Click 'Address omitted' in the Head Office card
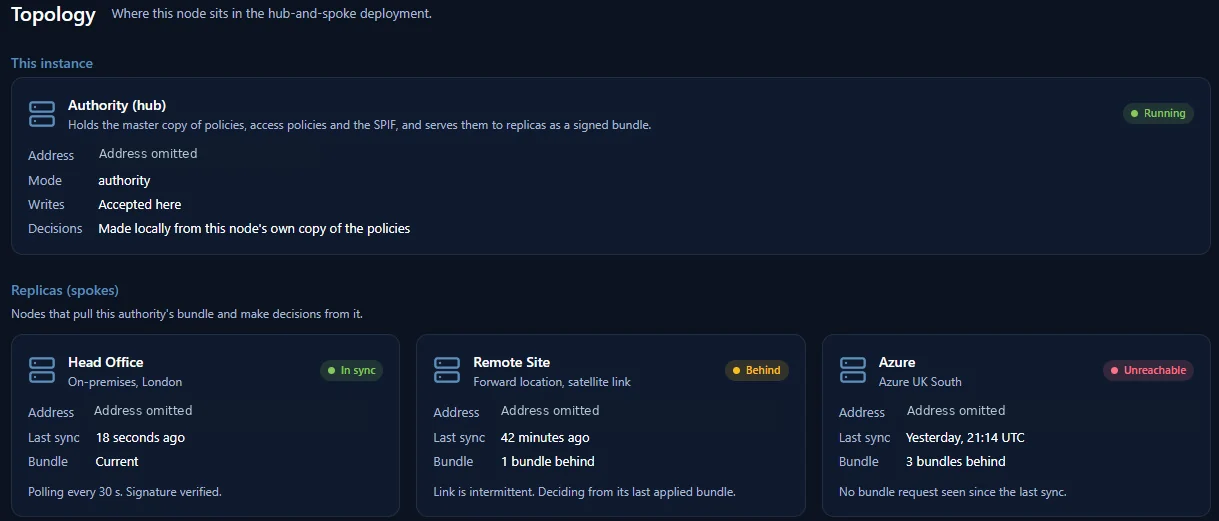This screenshot has height=521, width=1219. pos(143,411)
